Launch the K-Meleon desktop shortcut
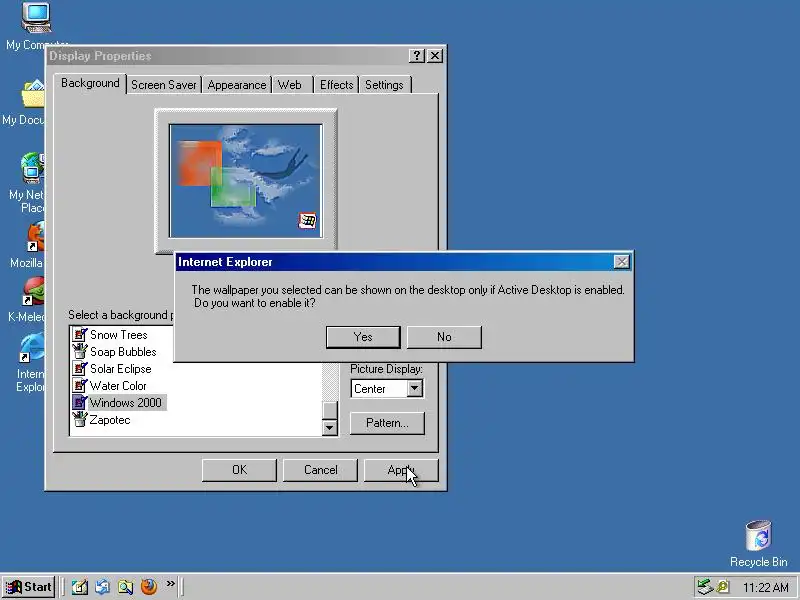 click(x=34, y=291)
